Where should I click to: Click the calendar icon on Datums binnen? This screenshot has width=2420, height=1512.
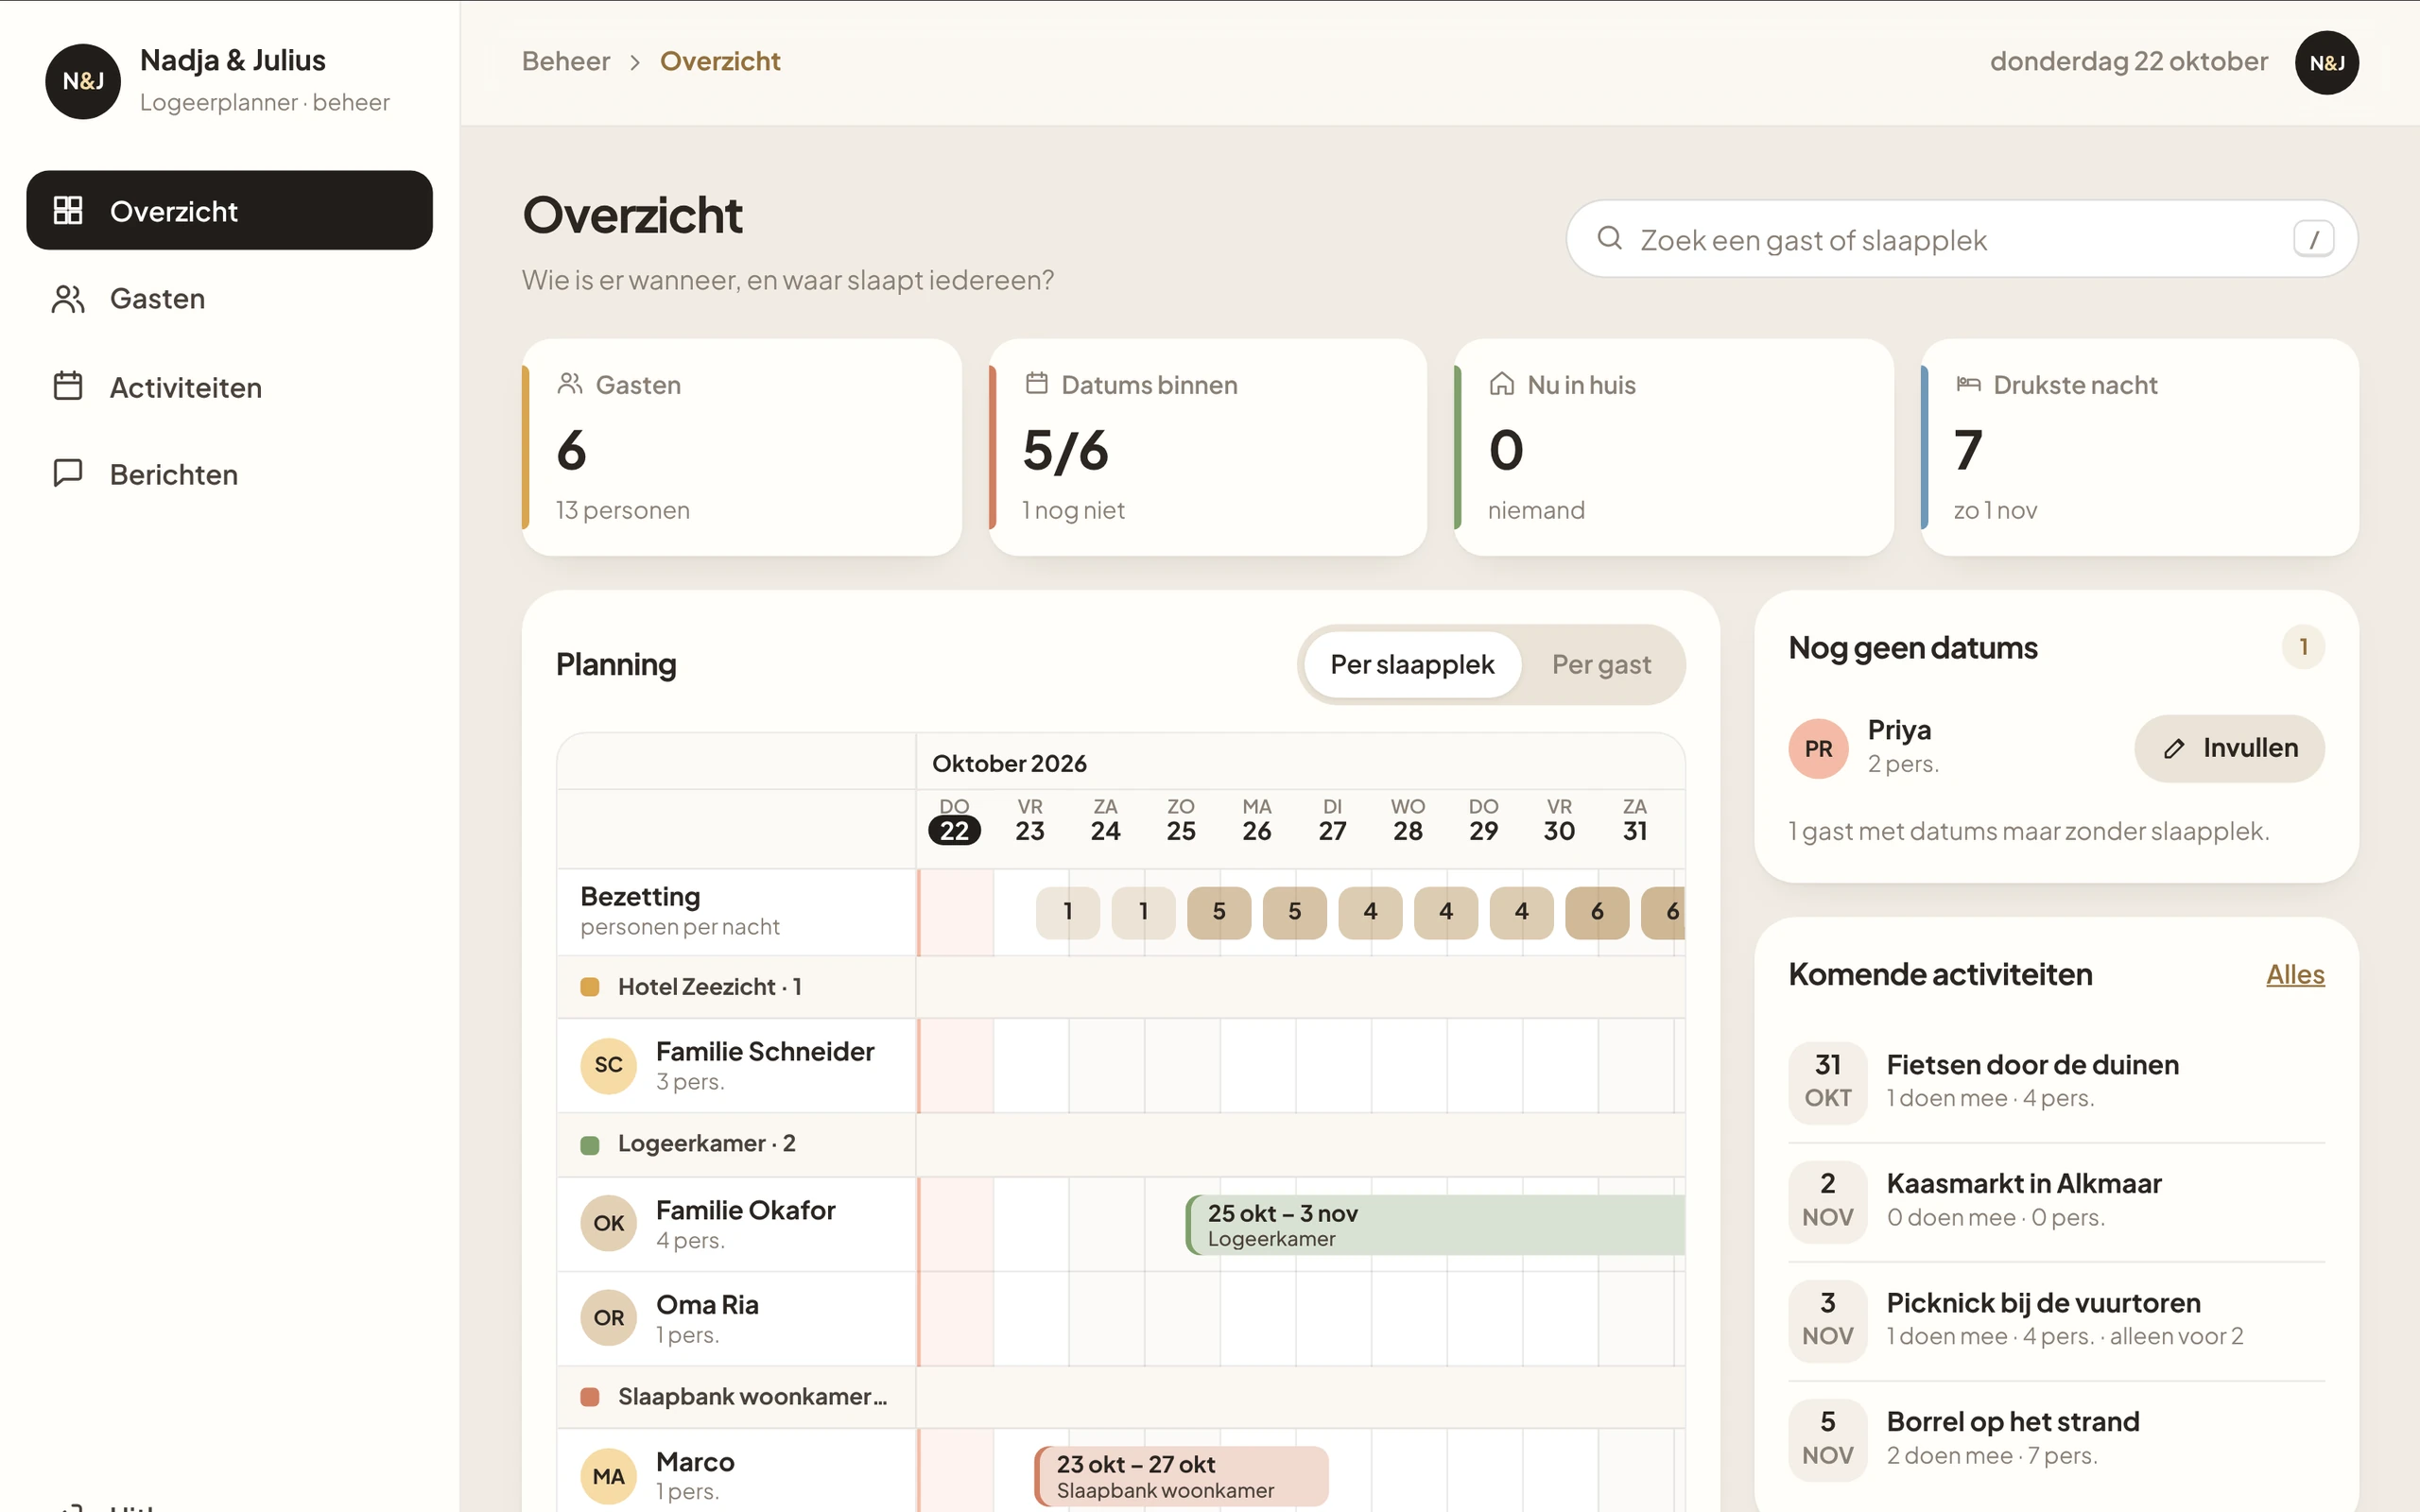pos(1037,384)
